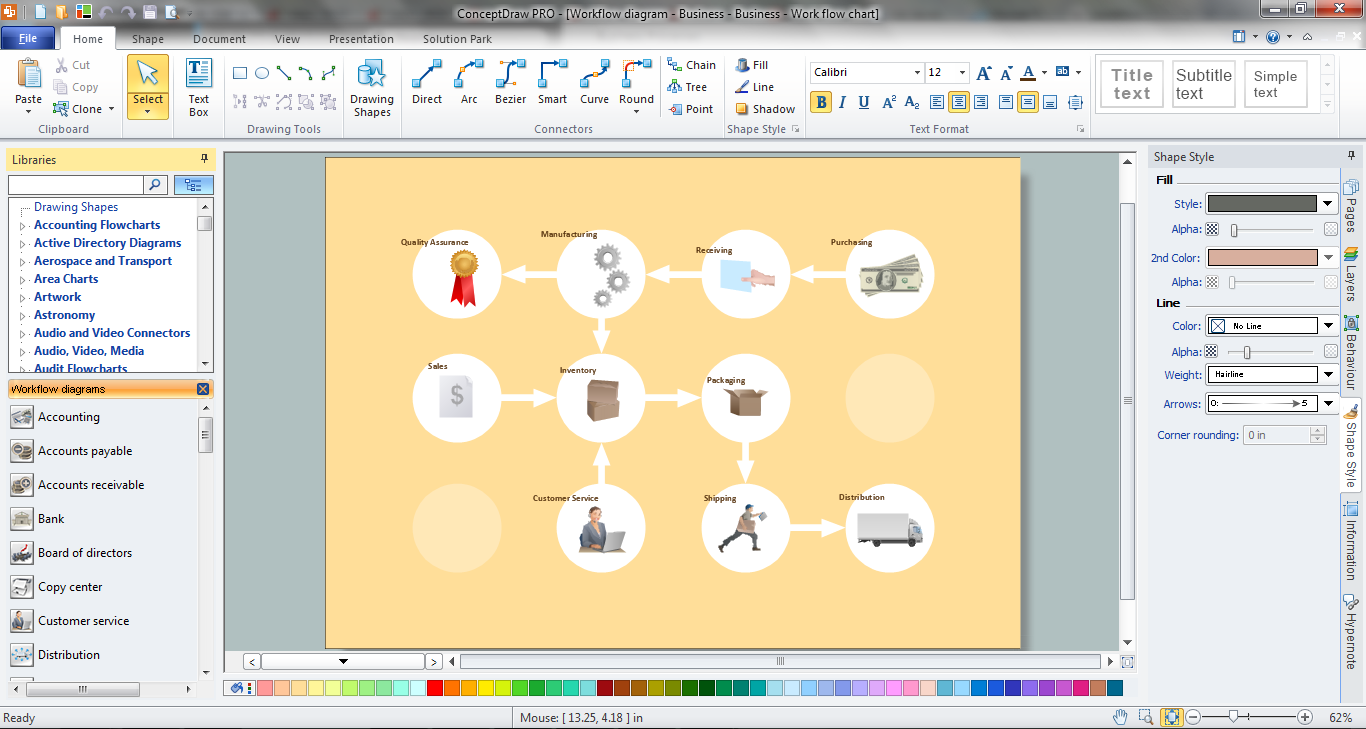Toggle Bold text formatting

coord(821,102)
